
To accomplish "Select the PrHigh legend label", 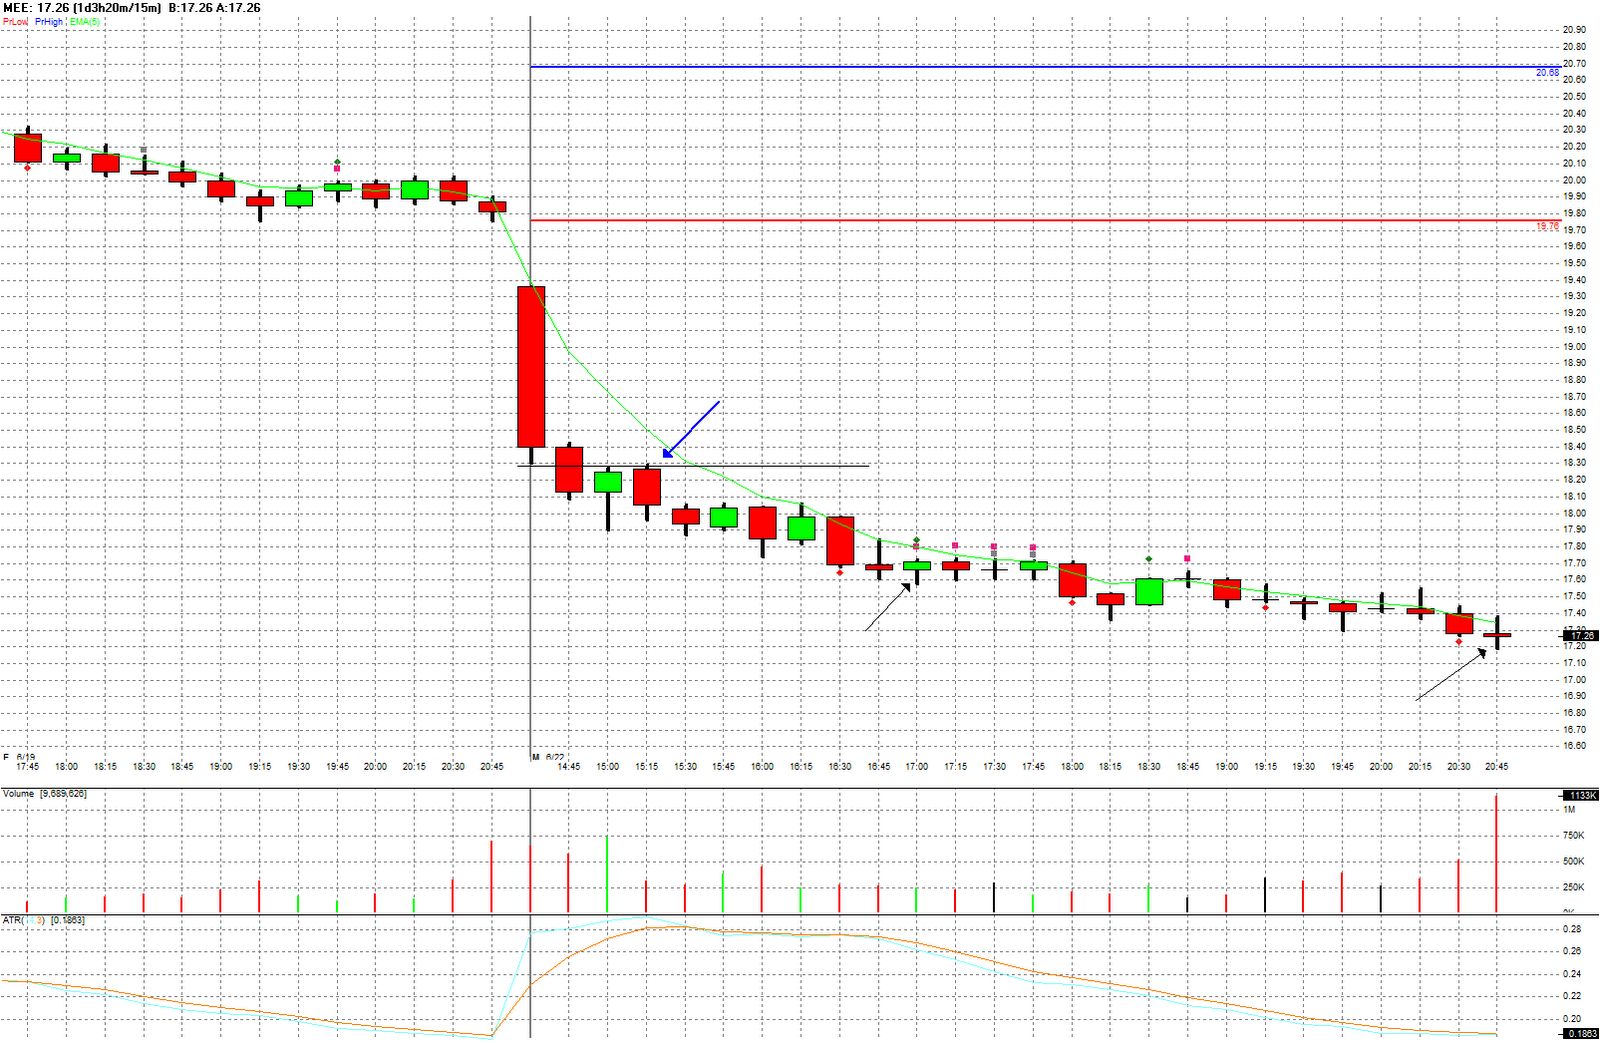I will coord(50,21).
